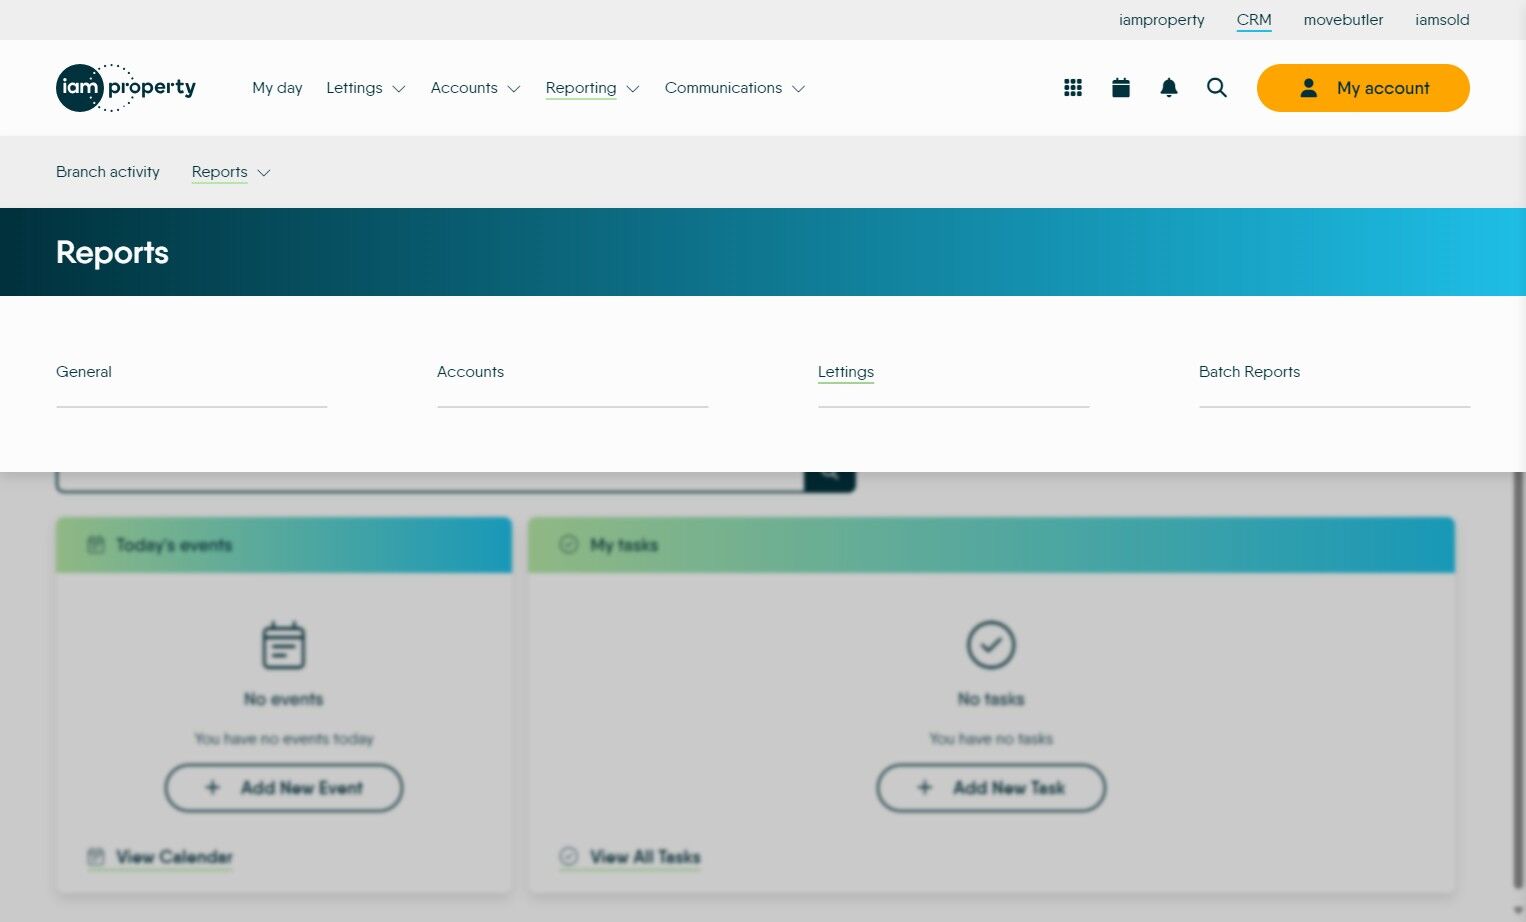Click the iamproperty logo

(x=125, y=88)
